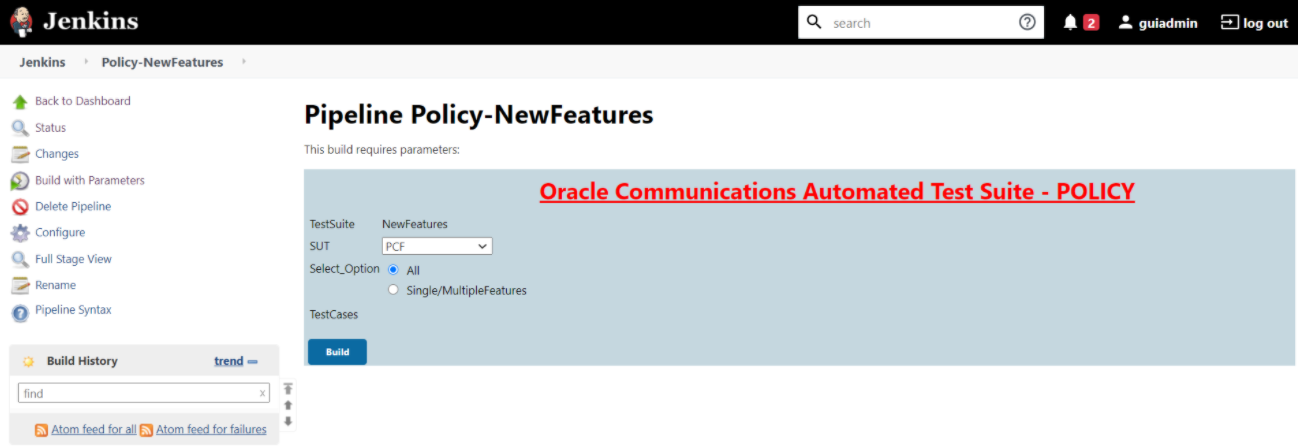Open the search help question icon

point(1027,22)
